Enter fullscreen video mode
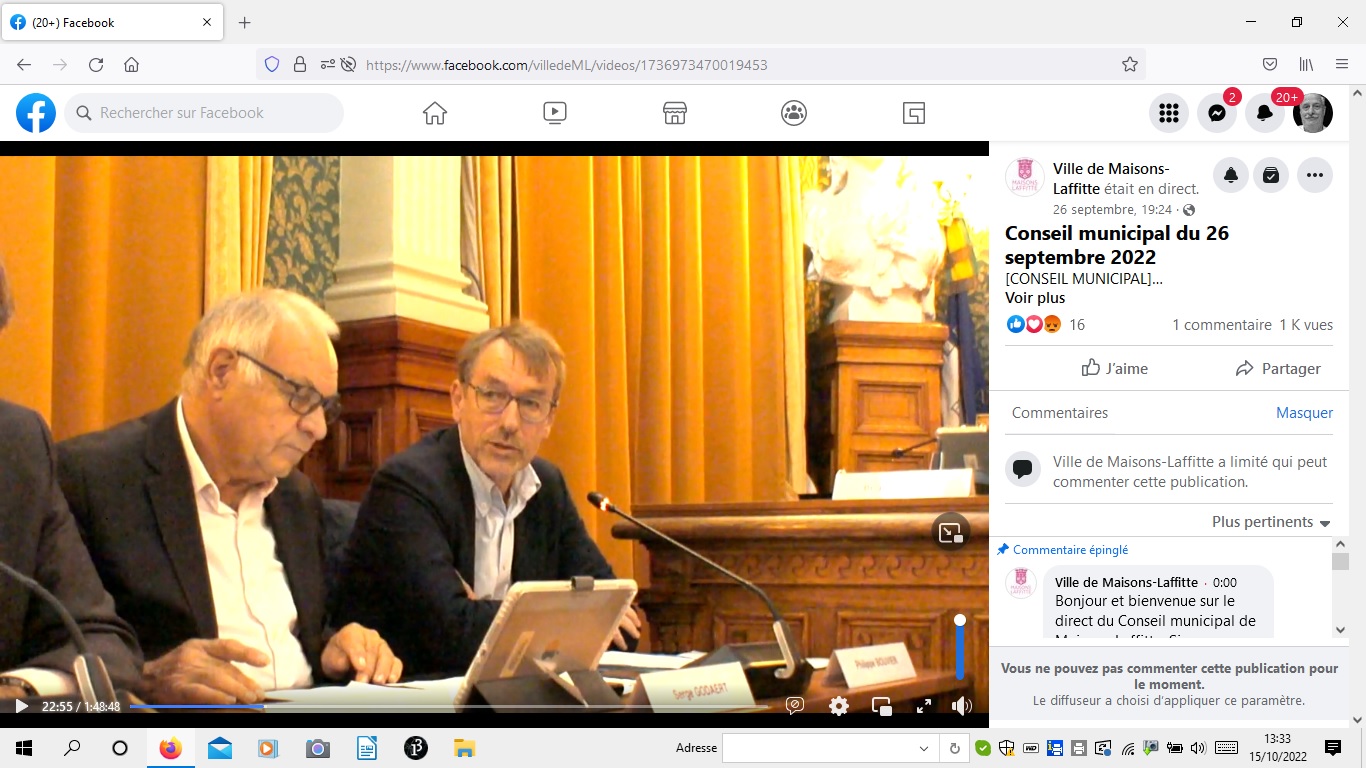The width and height of the screenshot is (1366, 768). click(924, 706)
